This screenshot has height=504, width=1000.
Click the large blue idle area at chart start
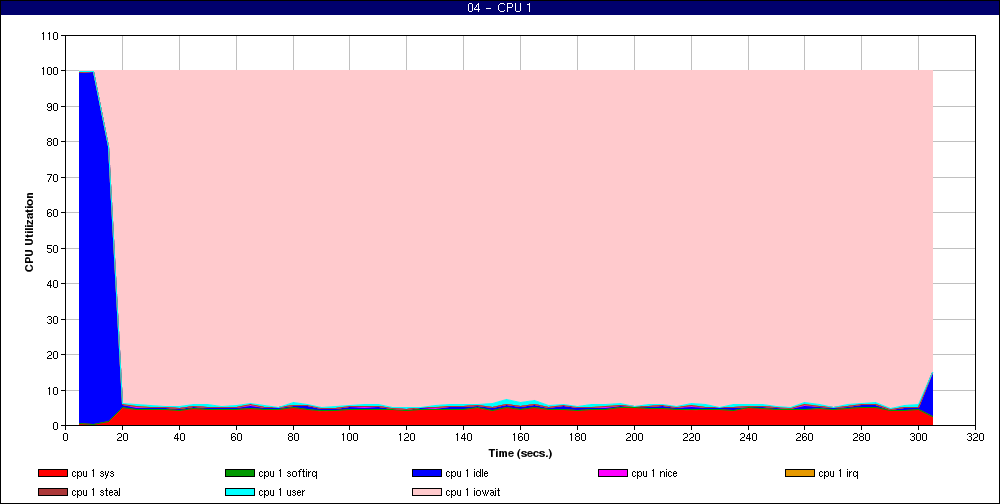(94, 255)
